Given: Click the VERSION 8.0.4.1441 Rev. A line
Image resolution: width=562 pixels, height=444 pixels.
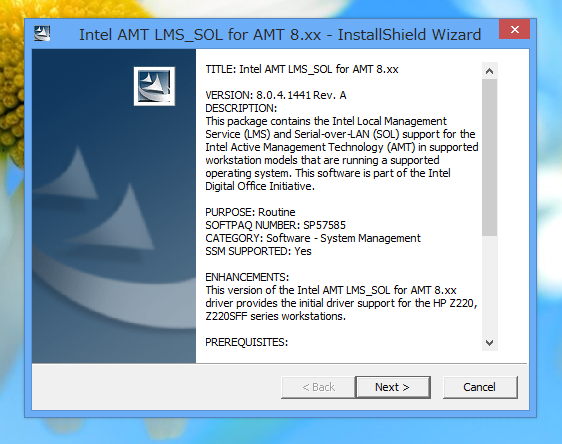Looking at the screenshot, I should [276, 95].
